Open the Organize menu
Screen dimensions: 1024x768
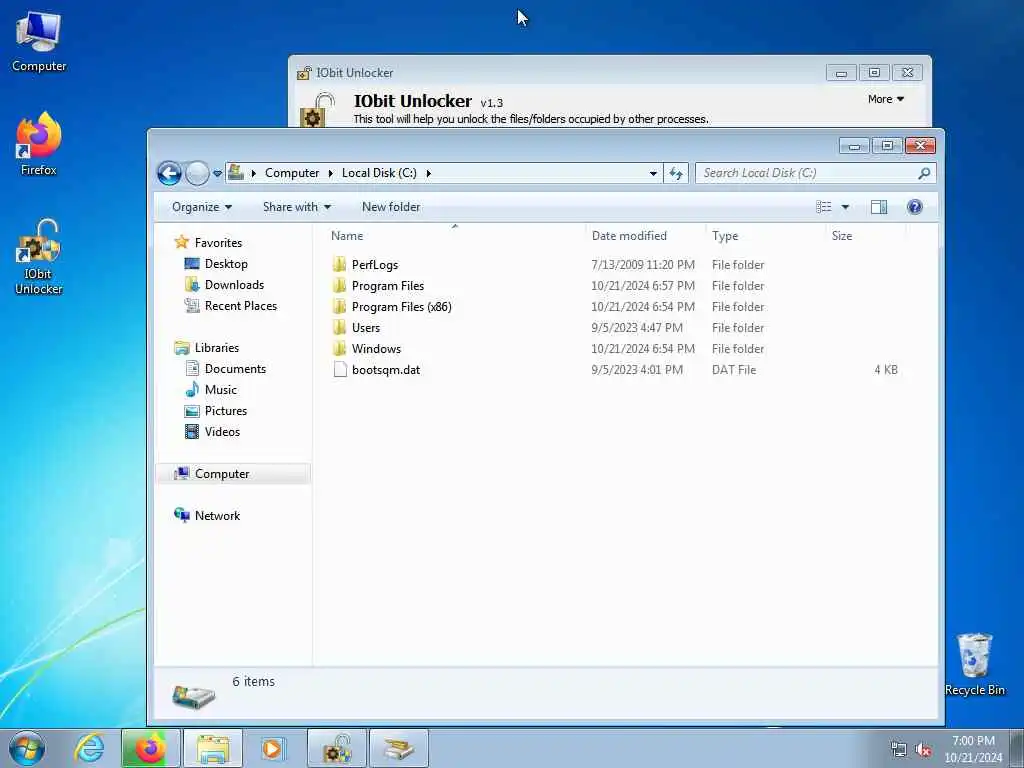[202, 207]
